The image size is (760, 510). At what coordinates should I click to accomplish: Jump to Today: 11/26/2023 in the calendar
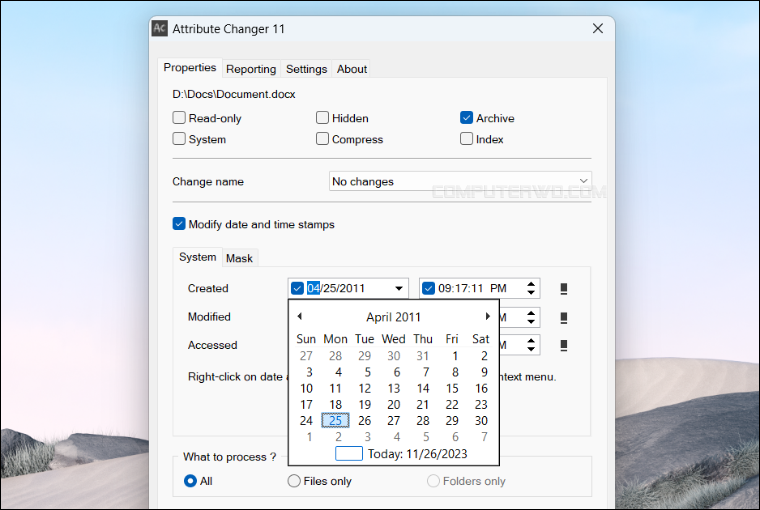point(401,454)
